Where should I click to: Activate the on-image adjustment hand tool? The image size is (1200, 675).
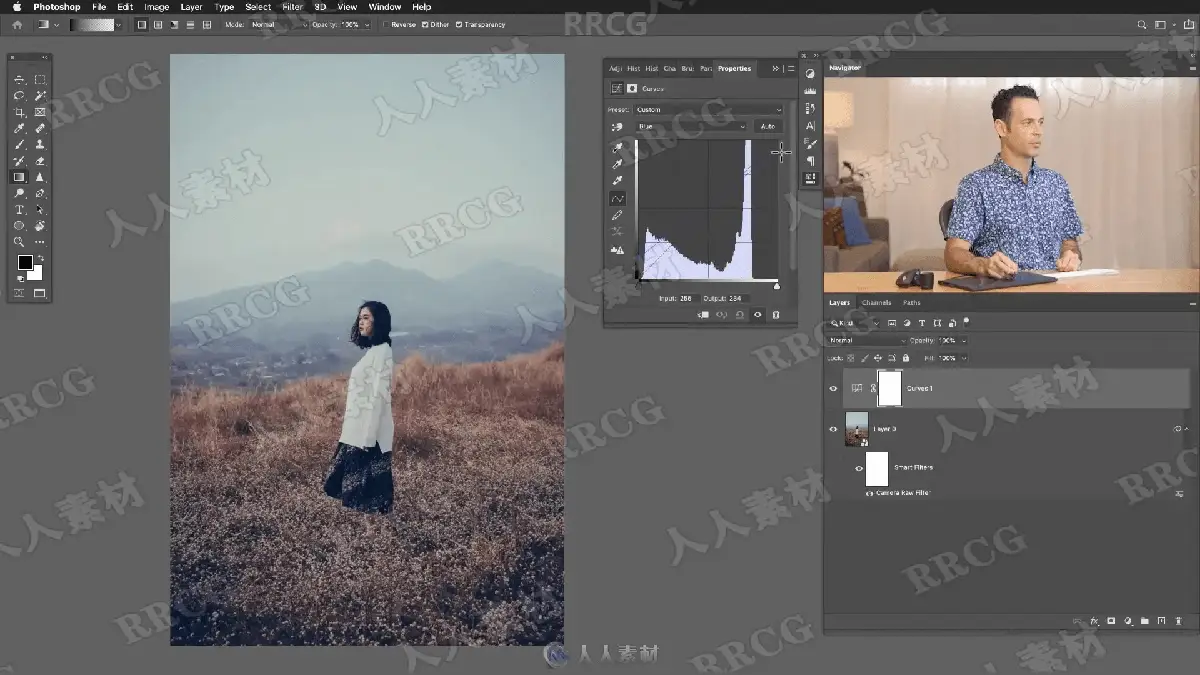tap(617, 127)
